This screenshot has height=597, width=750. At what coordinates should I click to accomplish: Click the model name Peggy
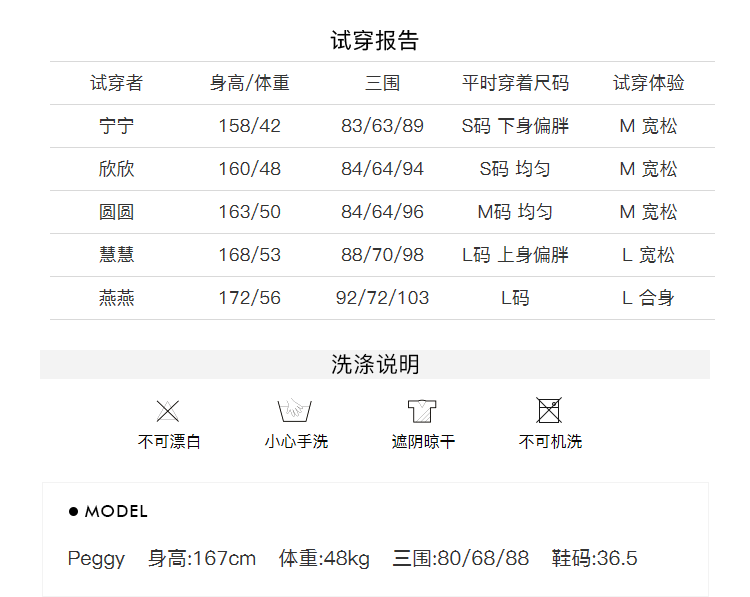(x=96, y=559)
